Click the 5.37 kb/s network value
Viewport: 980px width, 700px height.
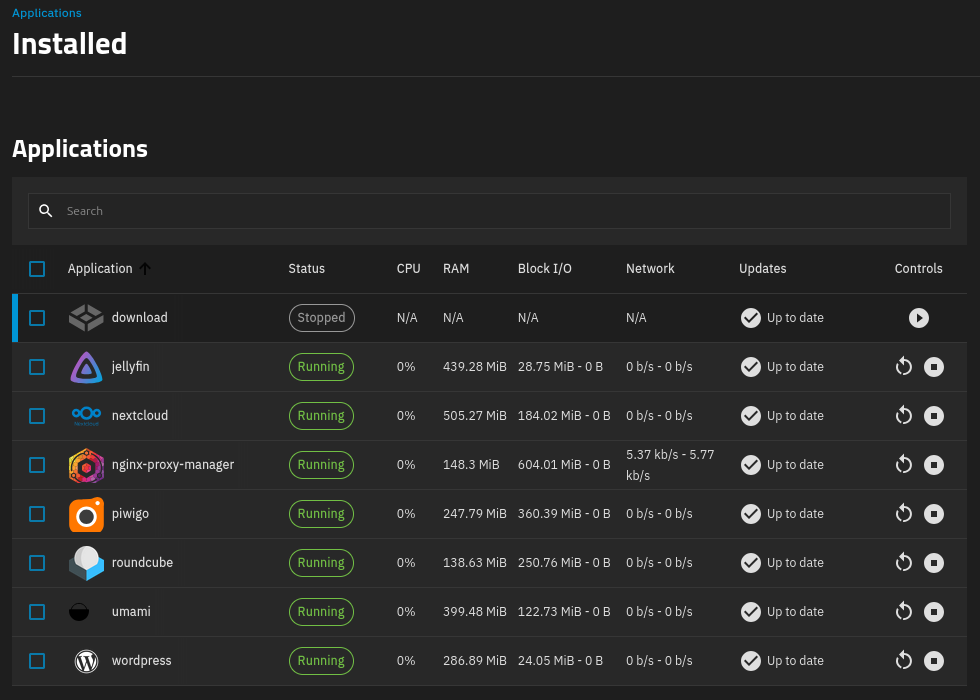670,464
